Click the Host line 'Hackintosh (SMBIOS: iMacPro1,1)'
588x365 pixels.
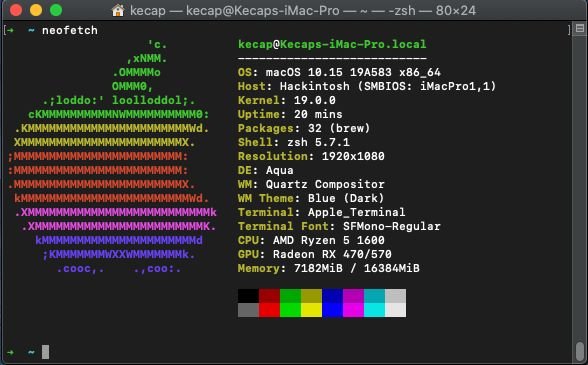pos(388,86)
